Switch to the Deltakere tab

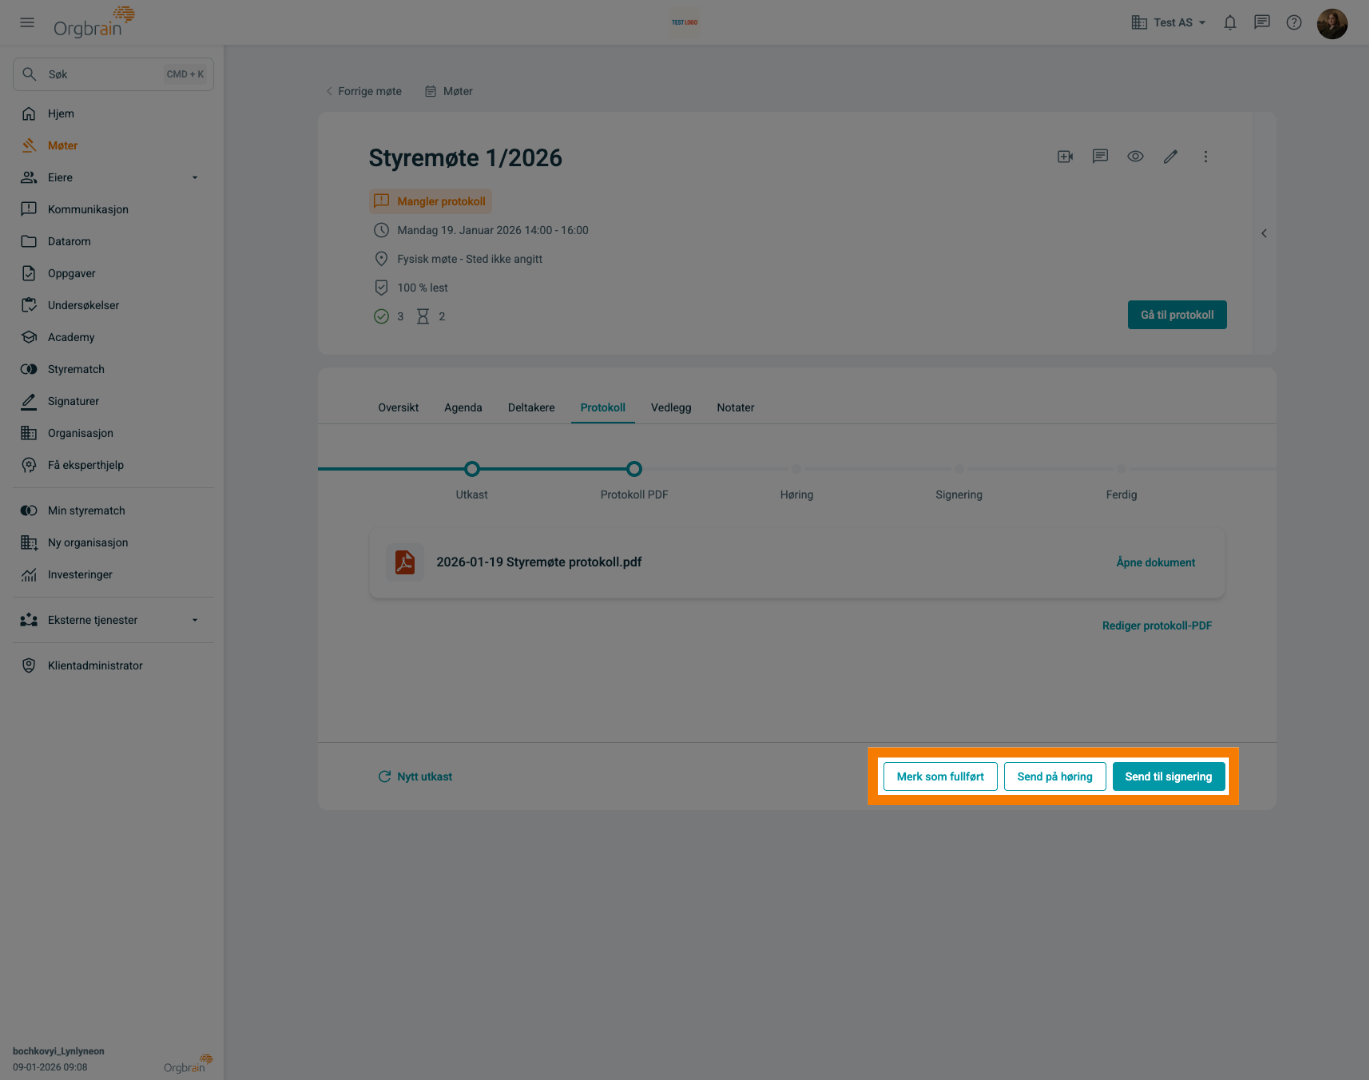tap(531, 408)
